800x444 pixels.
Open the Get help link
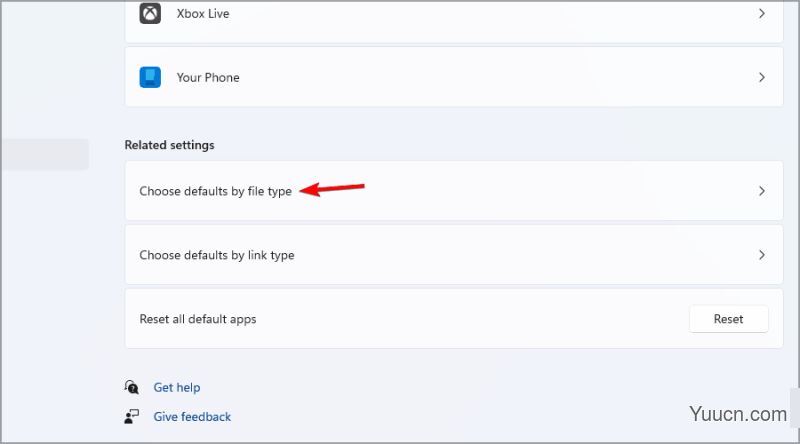click(x=177, y=387)
